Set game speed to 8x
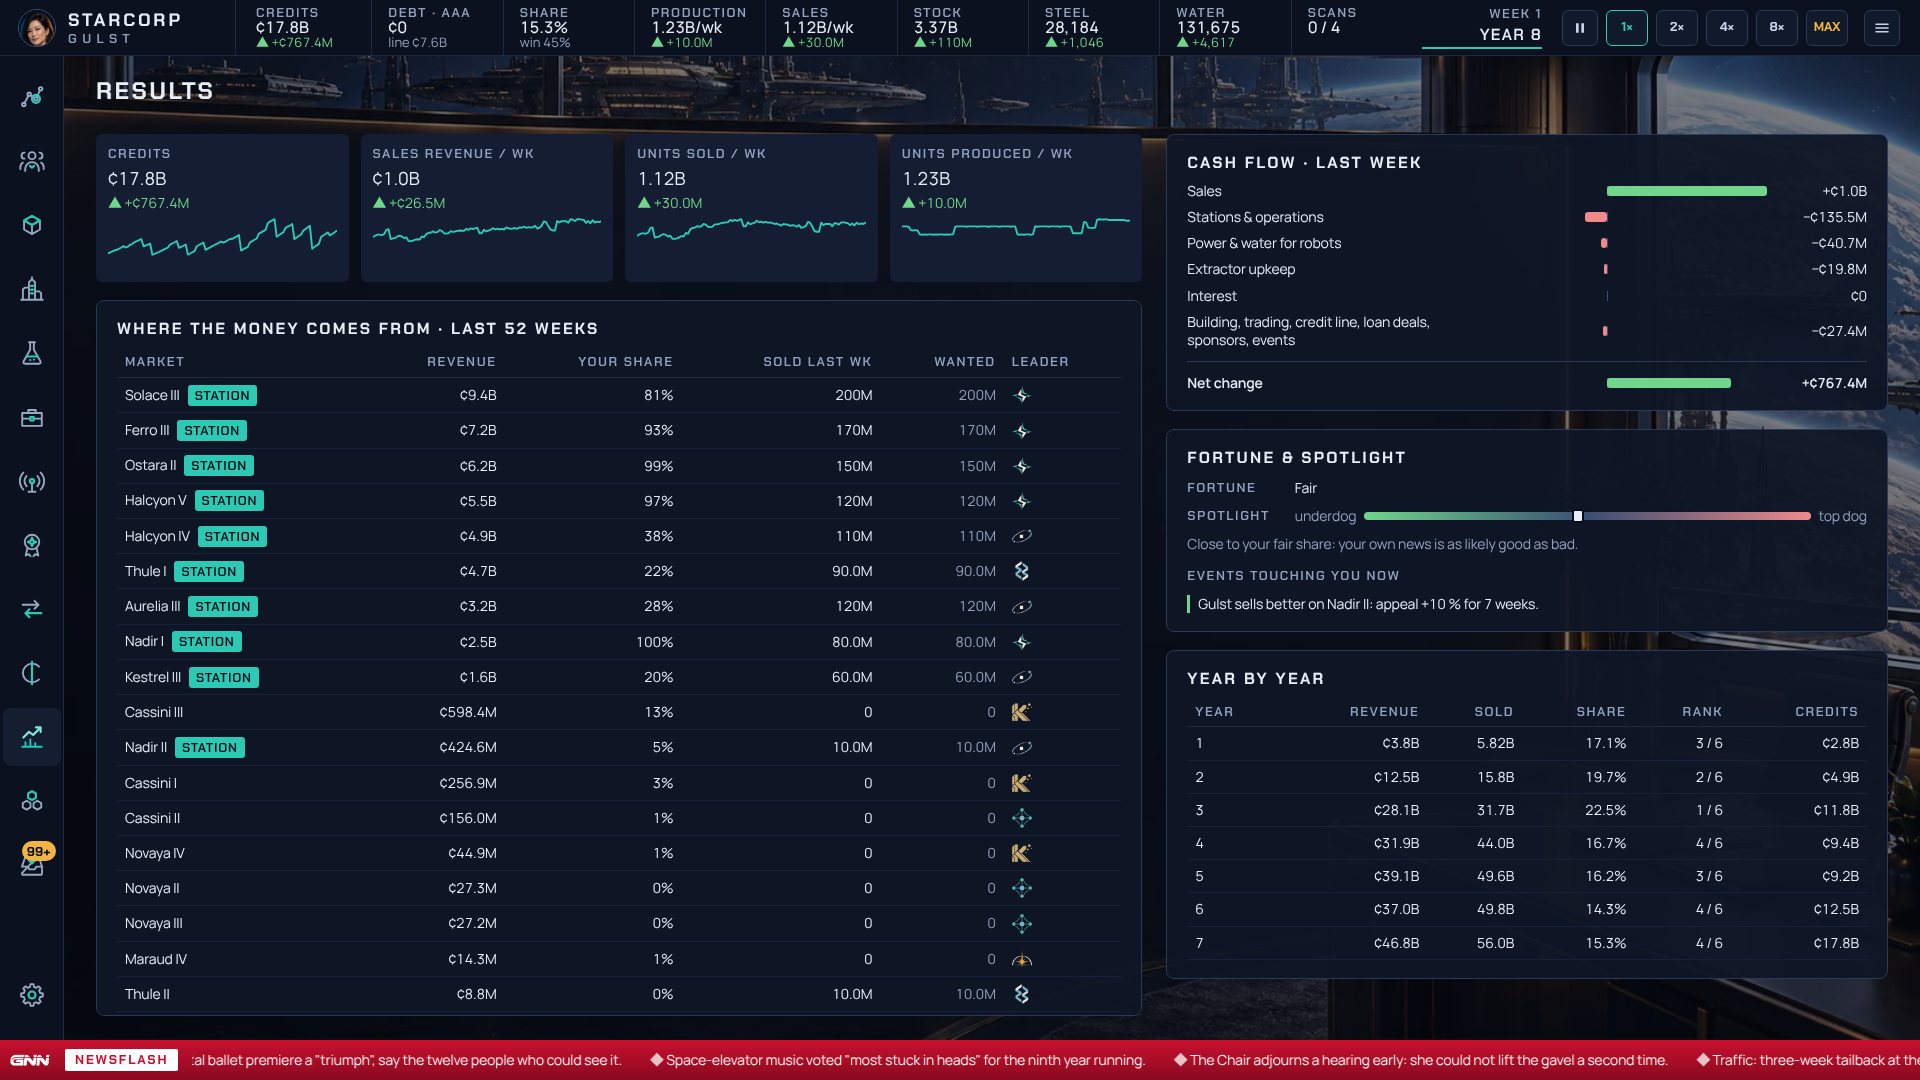The width and height of the screenshot is (1920, 1080). 1777,28
